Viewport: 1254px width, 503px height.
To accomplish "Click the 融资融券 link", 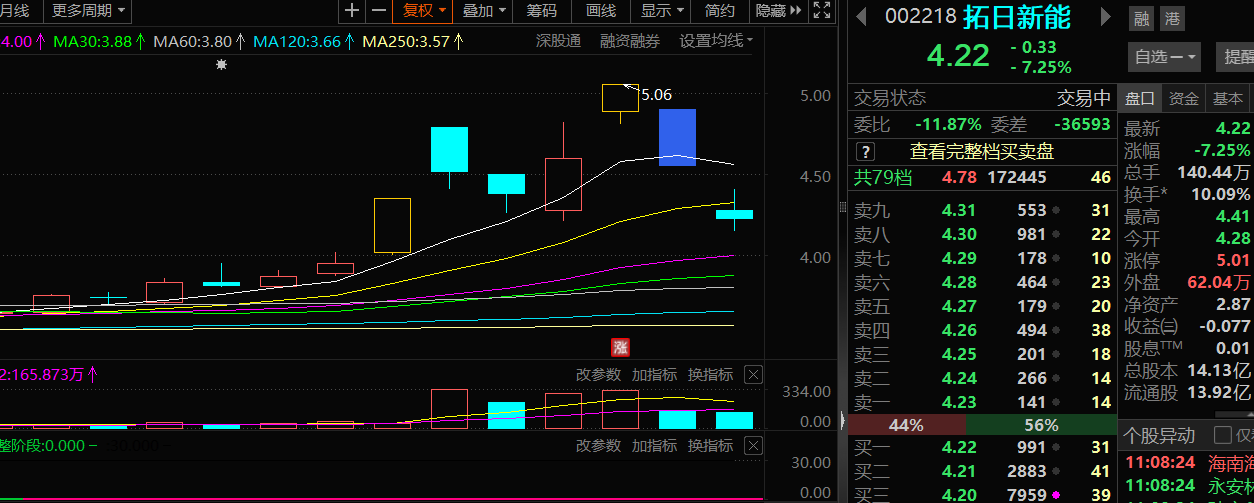I will (x=630, y=41).
